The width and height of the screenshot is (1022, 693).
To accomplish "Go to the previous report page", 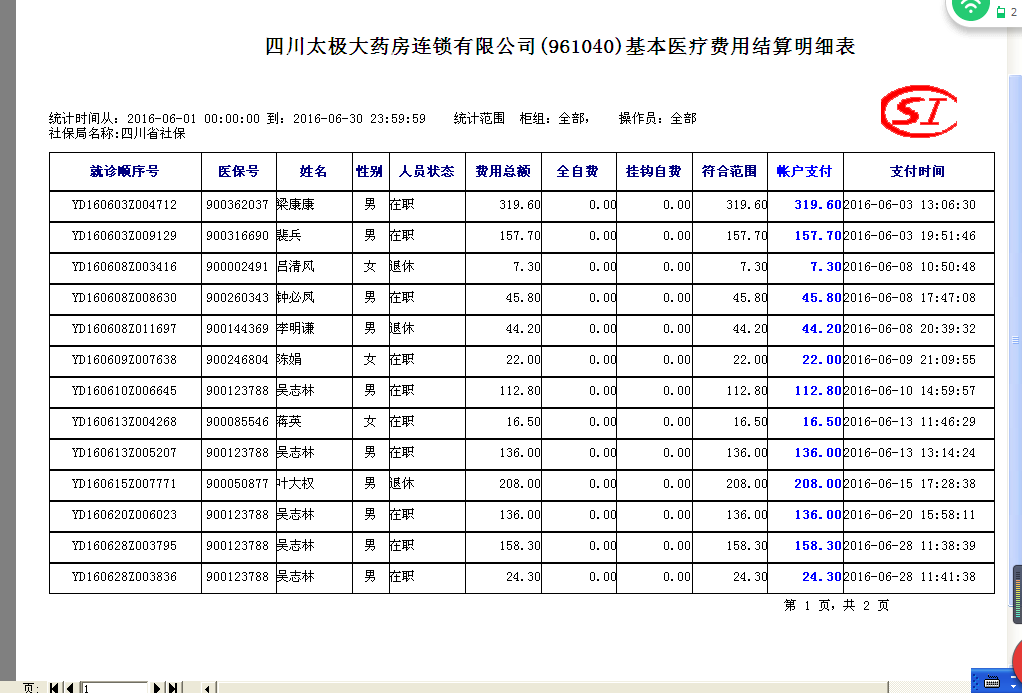I will click(x=70, y=688).
